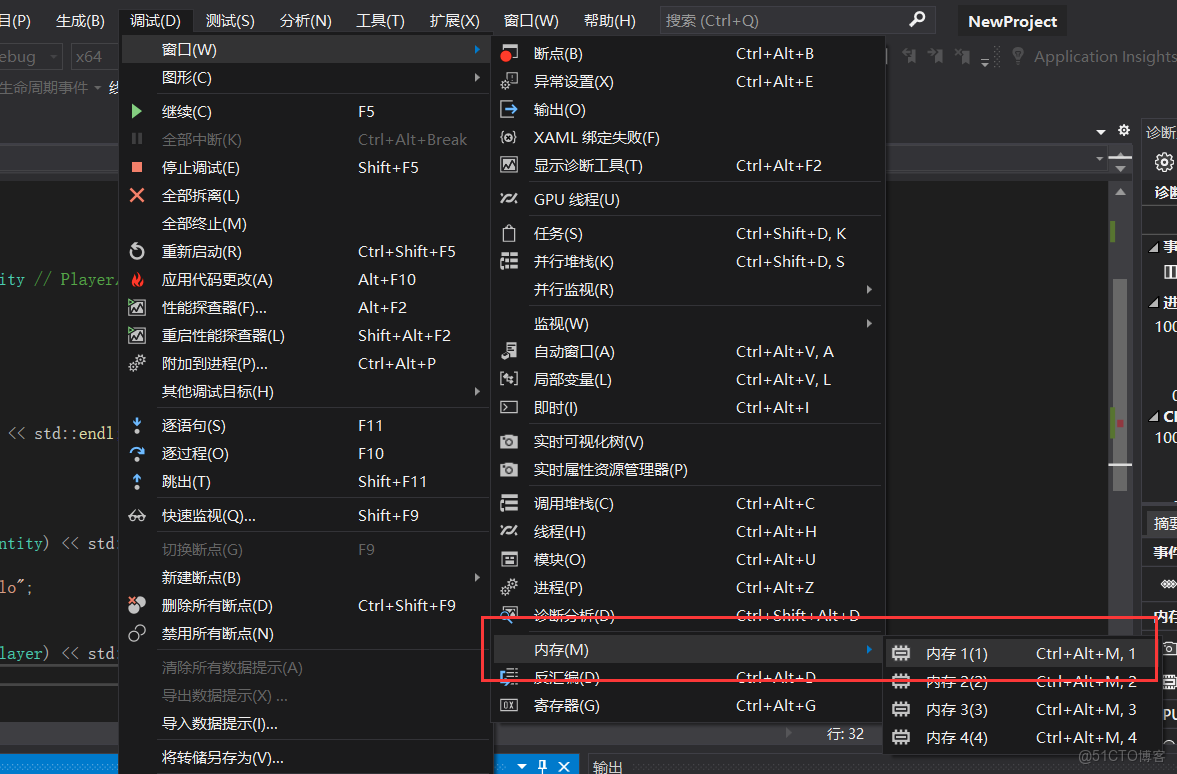The width and height of the screenshot is (1177, 774).
Task: Choose 内存 1(1) from the memory submenu
Action: point(957,653)
